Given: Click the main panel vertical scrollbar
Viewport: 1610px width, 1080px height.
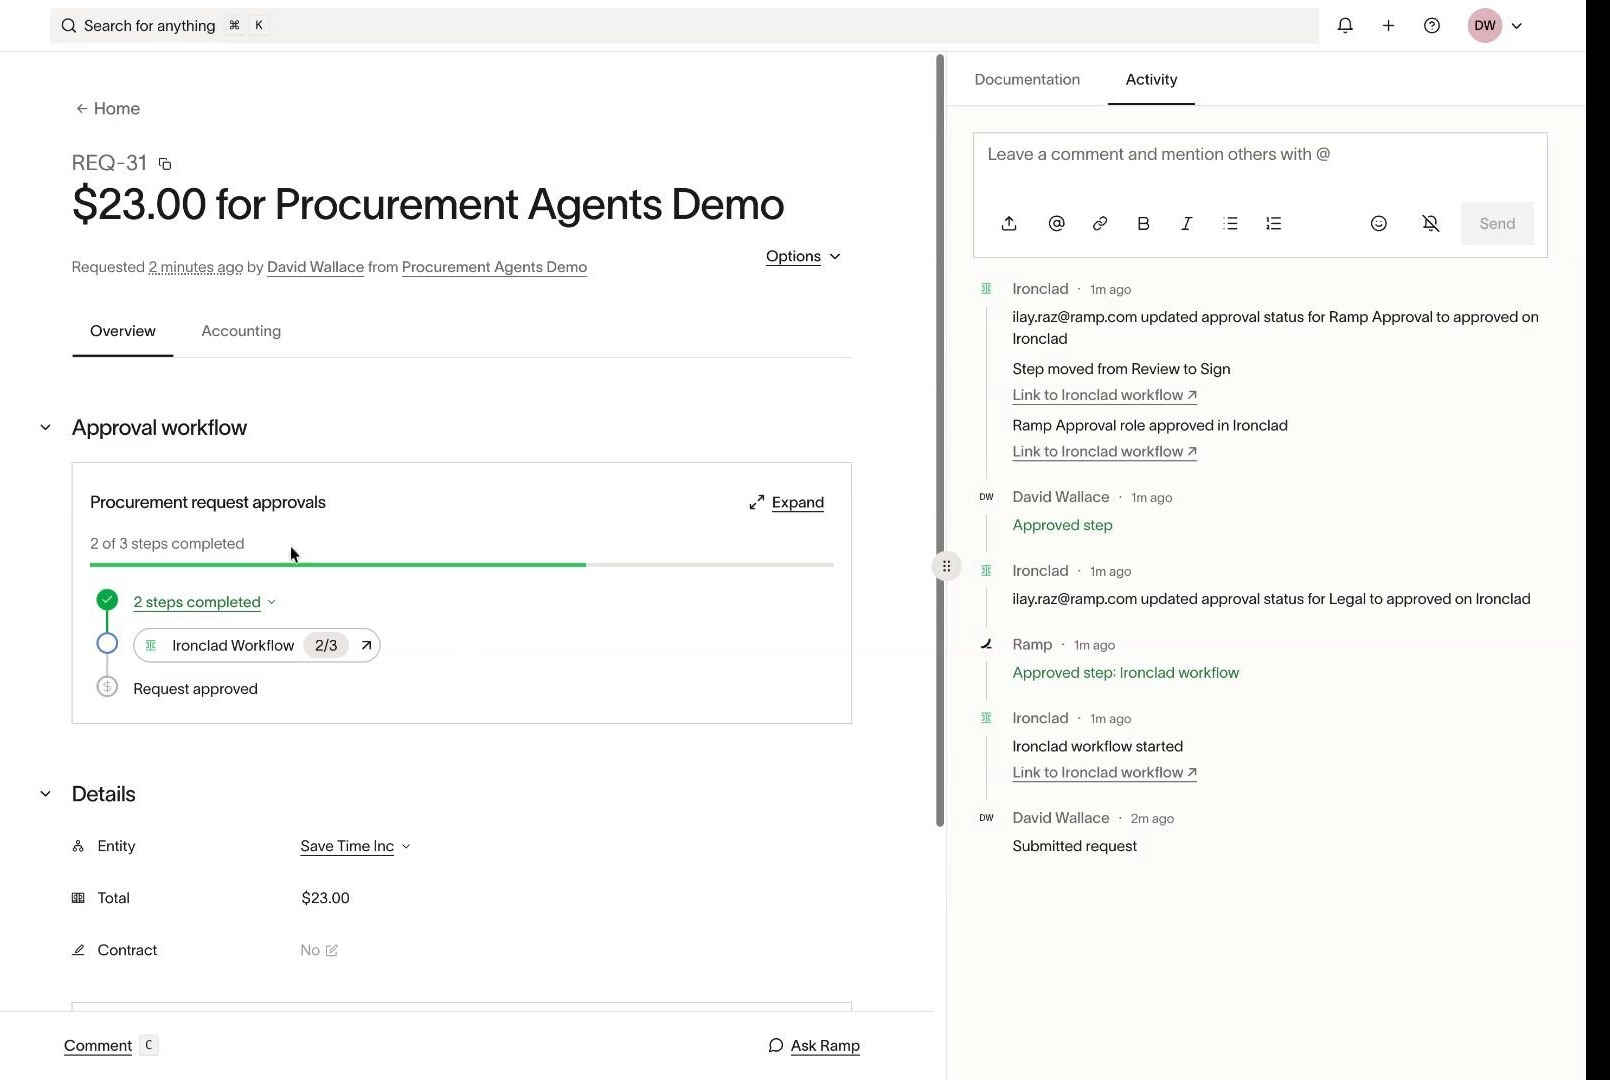Looking at the screenshot, I should coord(940,440).
